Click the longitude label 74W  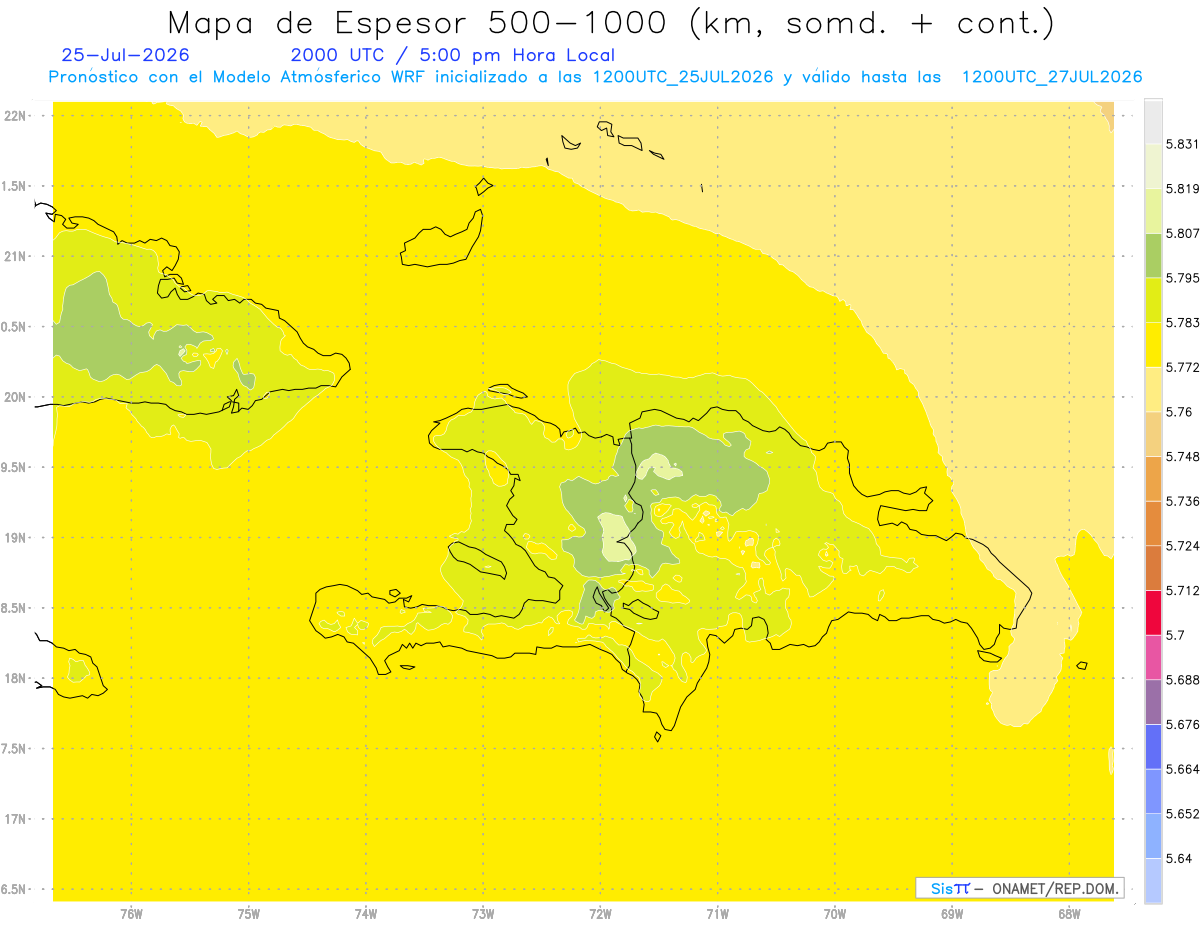(365, 914)
